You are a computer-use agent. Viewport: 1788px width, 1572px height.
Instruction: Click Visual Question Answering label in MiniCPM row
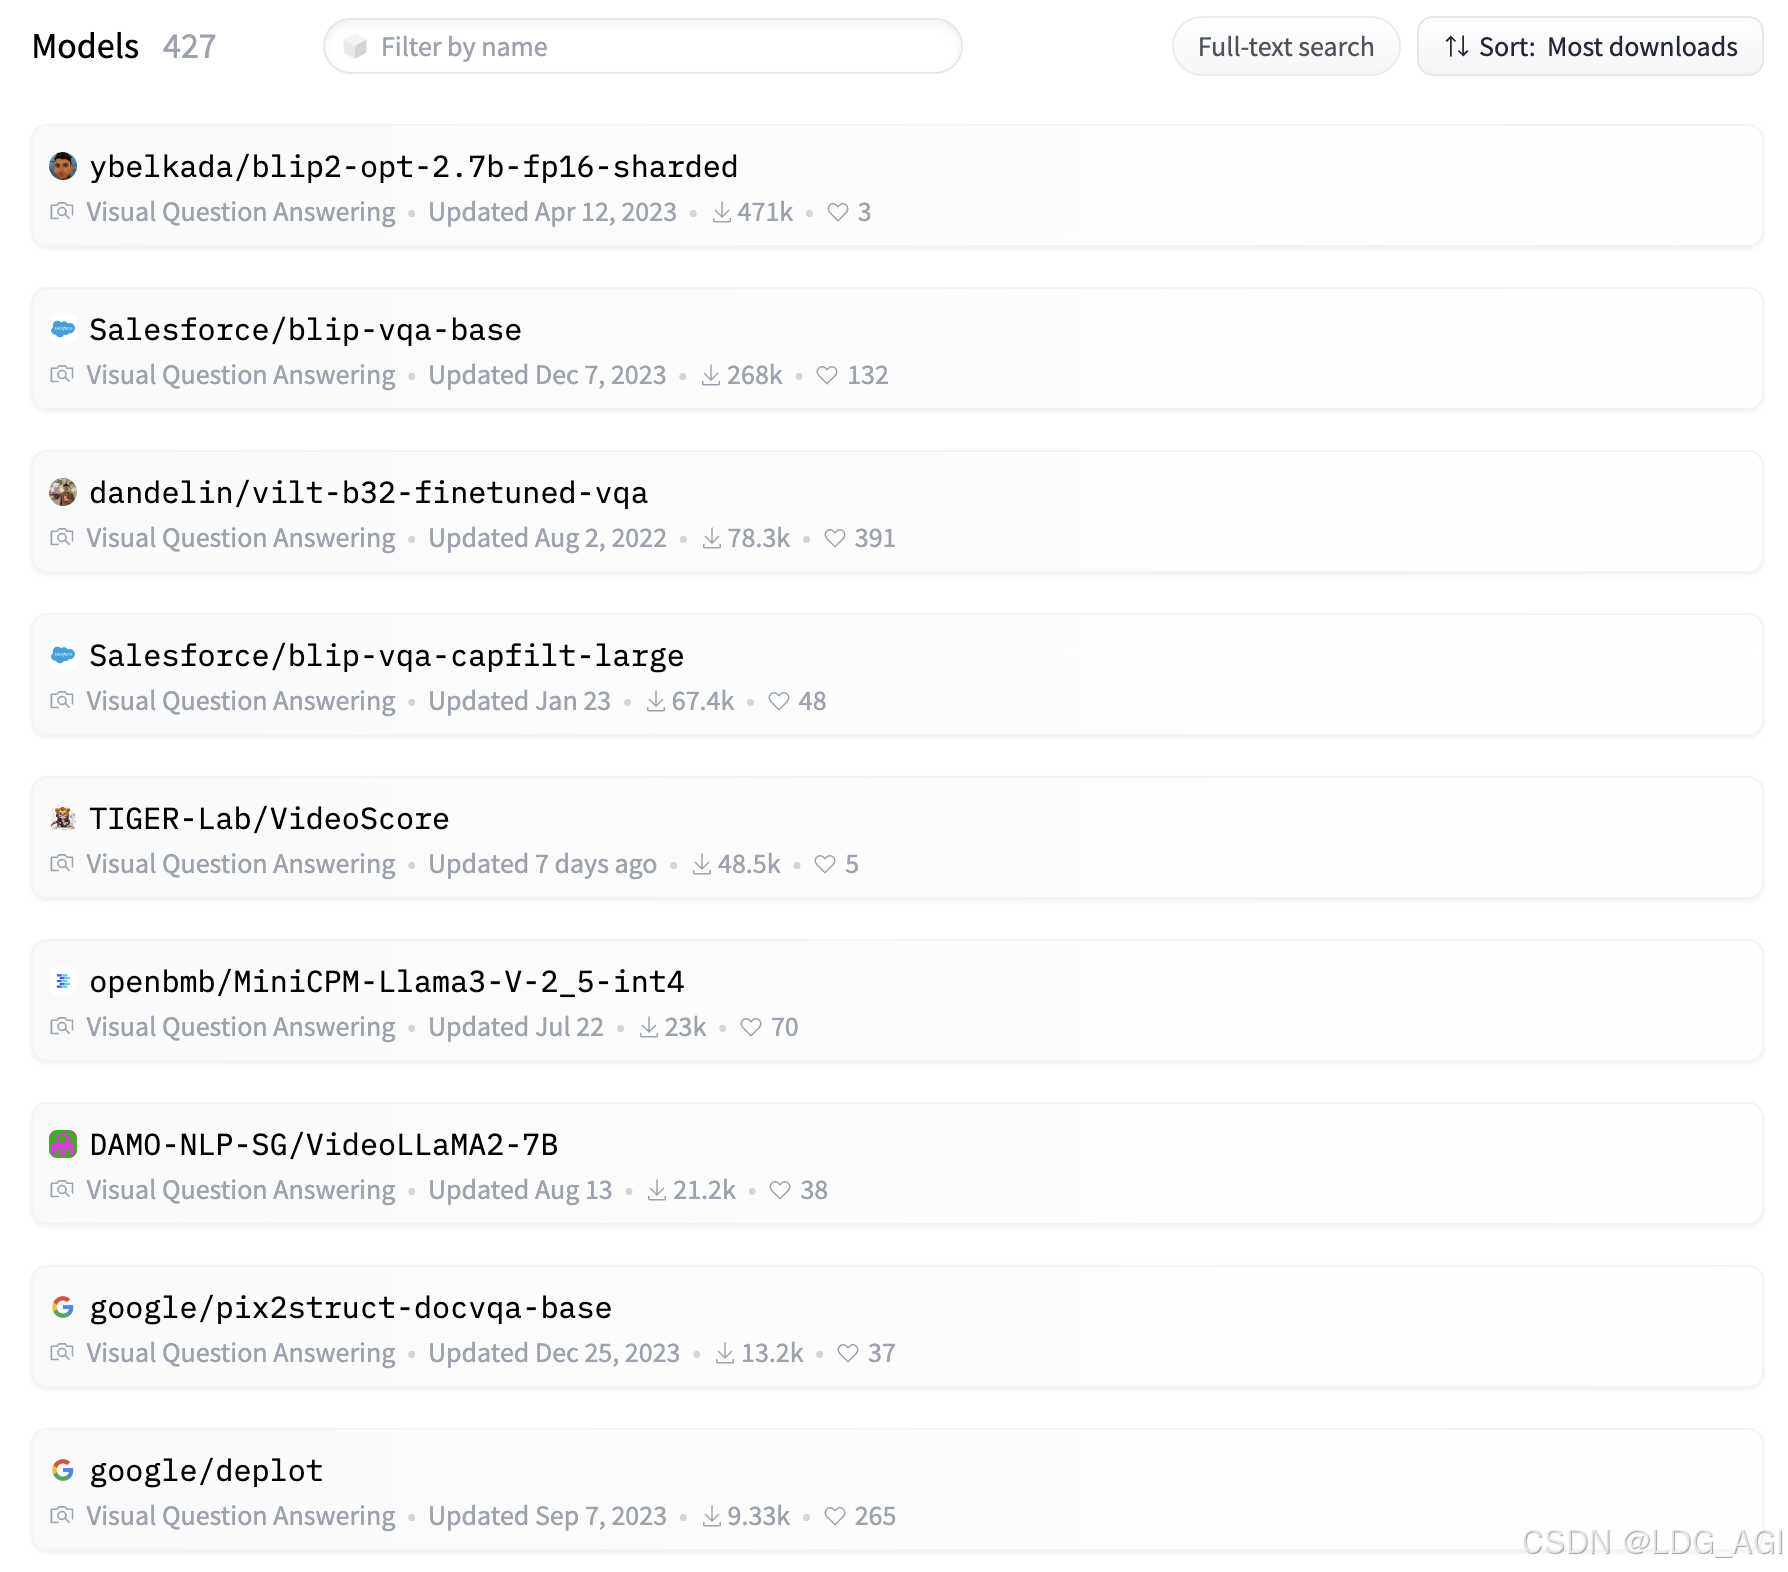(x=241, y=1027)
